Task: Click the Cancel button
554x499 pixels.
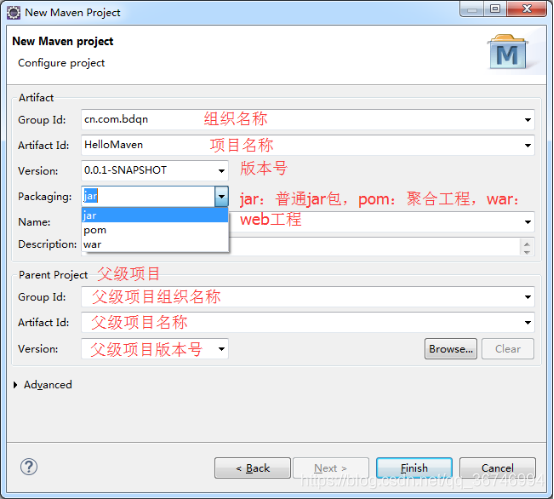Action: (497, 468)
